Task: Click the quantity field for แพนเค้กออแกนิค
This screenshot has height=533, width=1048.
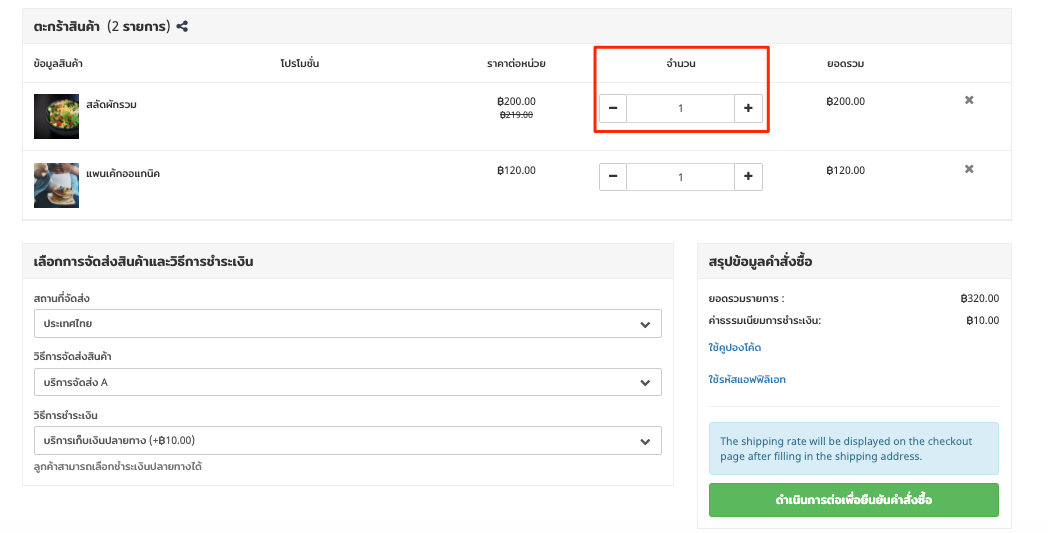Action: point(680,177)
